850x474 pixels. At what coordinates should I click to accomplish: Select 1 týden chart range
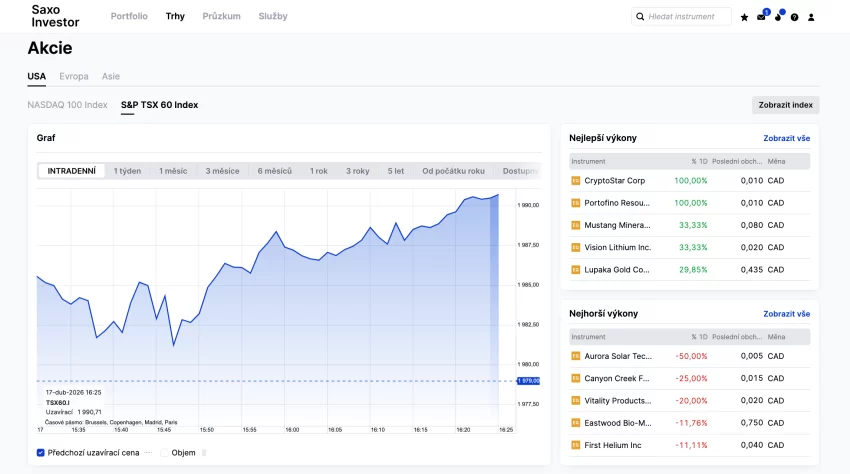pyautogui.click(x=127, y=171)
